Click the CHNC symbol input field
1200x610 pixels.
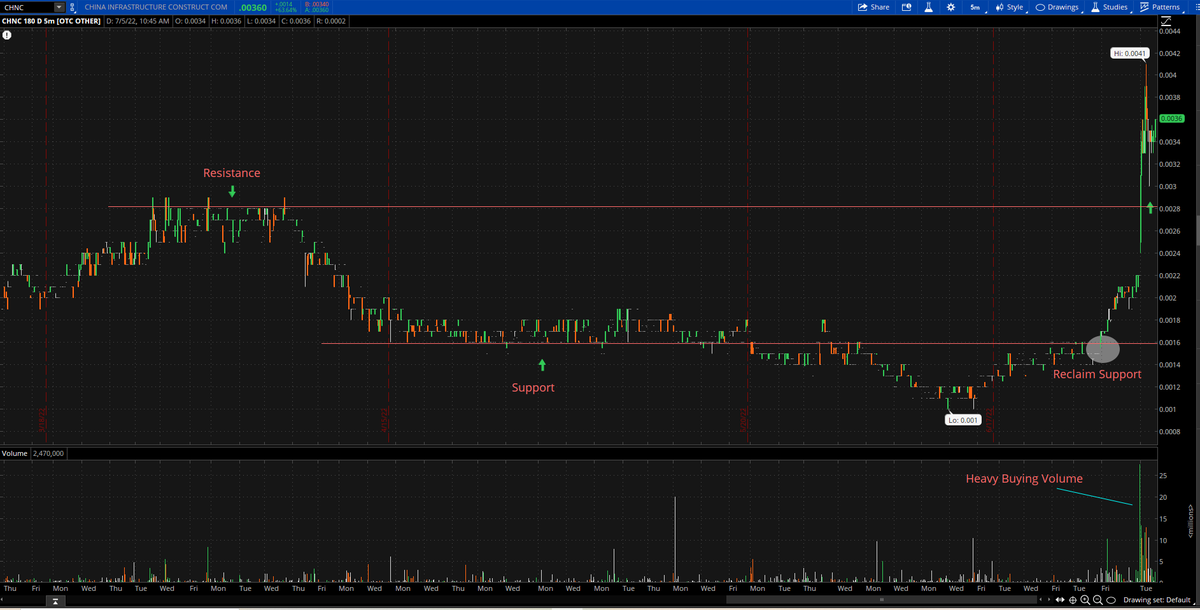coord(27,7)
